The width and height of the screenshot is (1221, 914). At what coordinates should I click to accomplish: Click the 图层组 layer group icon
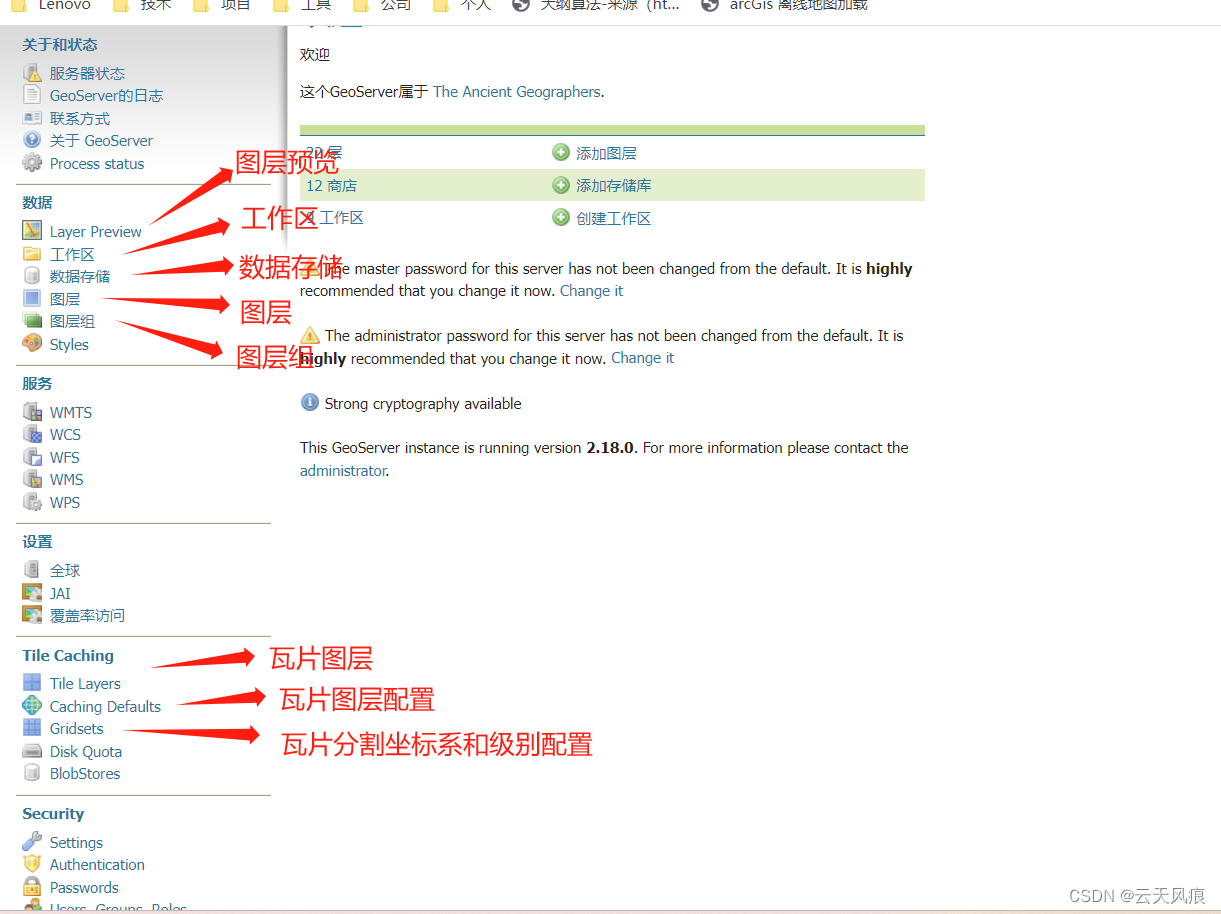click(32, 321)
